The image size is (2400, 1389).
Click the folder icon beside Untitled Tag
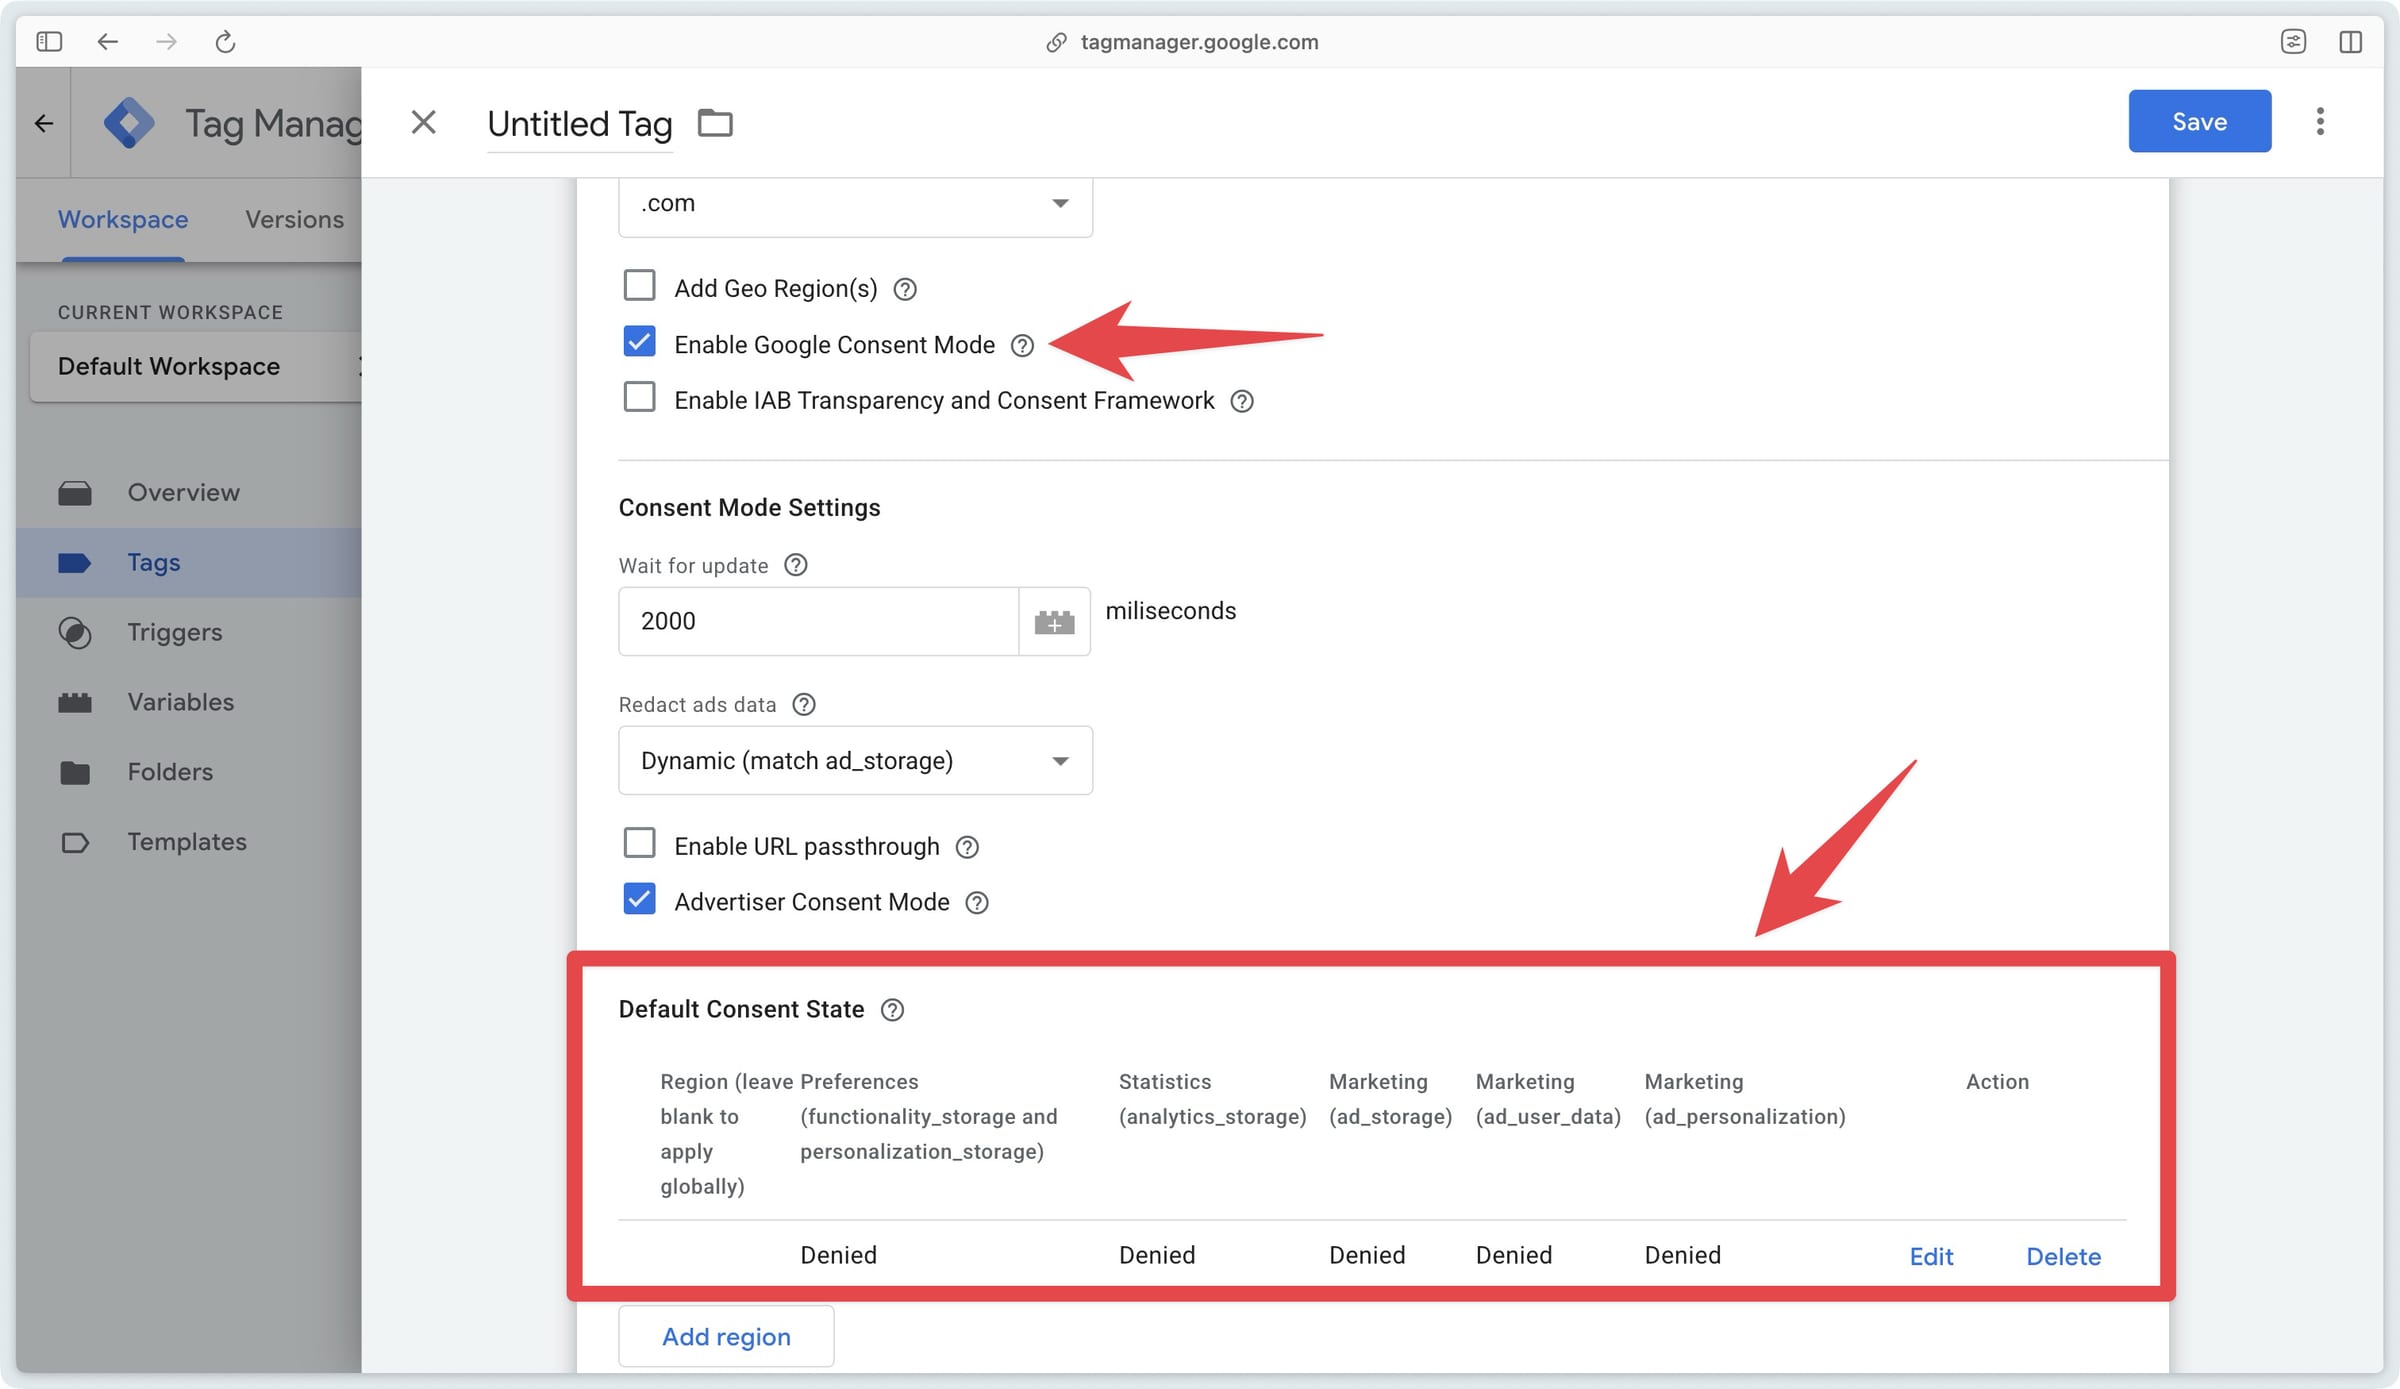(x=715, y=123)
